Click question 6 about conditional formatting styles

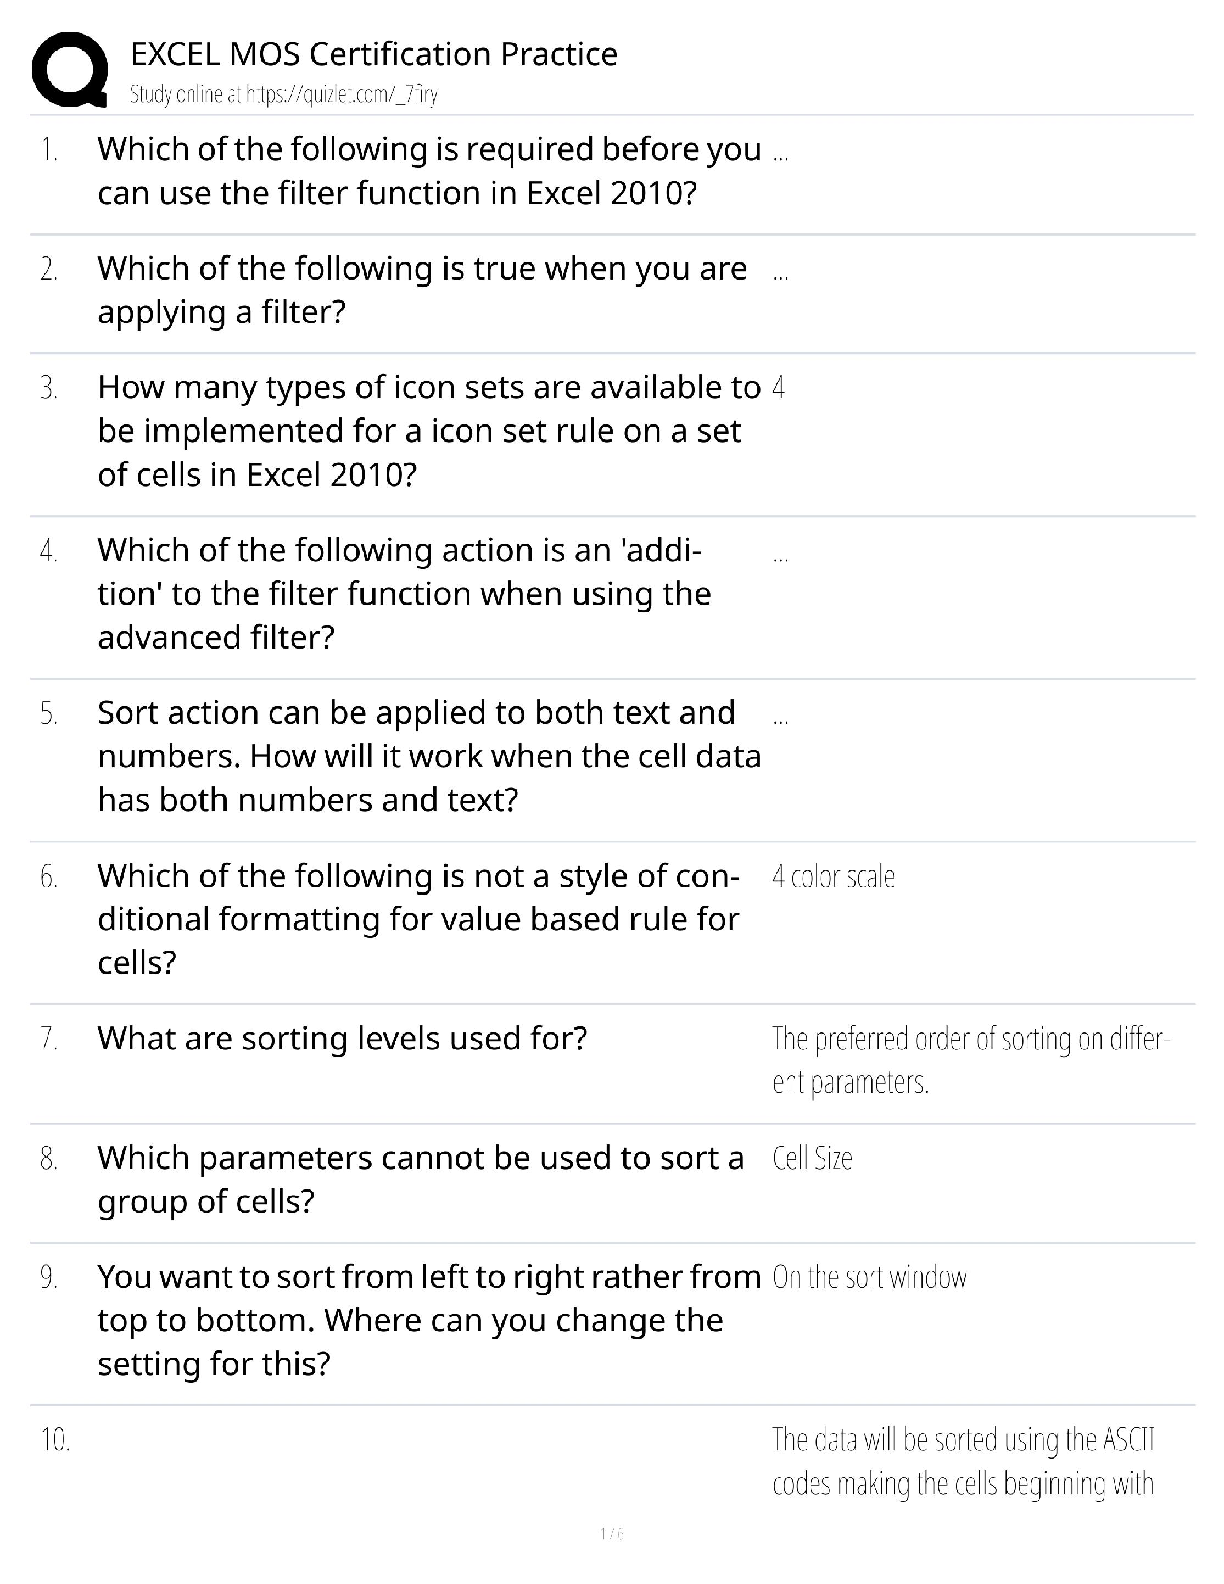418,919
